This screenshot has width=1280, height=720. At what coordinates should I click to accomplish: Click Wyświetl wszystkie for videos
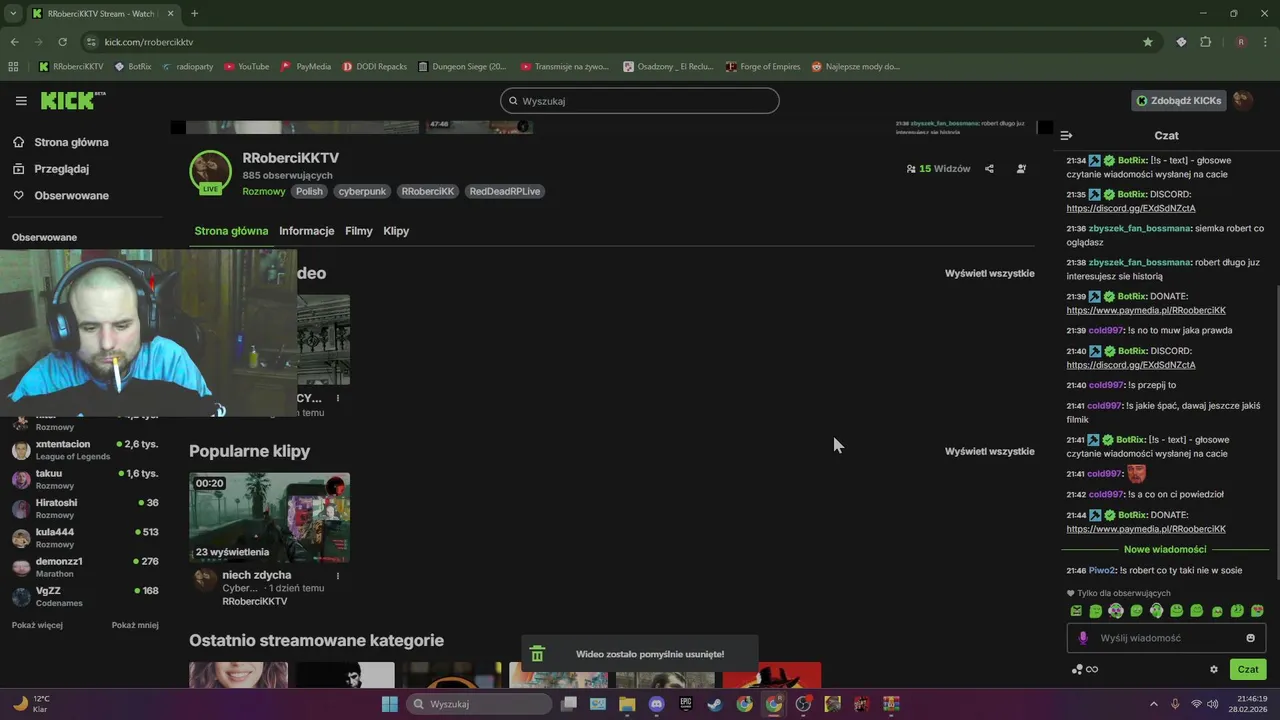pos(990,273)
